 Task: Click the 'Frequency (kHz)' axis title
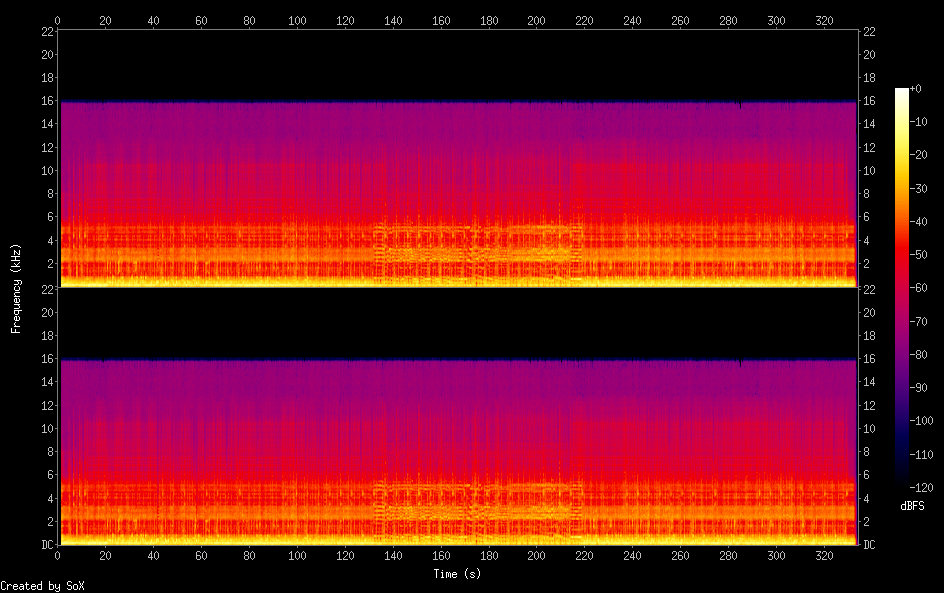click(16, 289)
